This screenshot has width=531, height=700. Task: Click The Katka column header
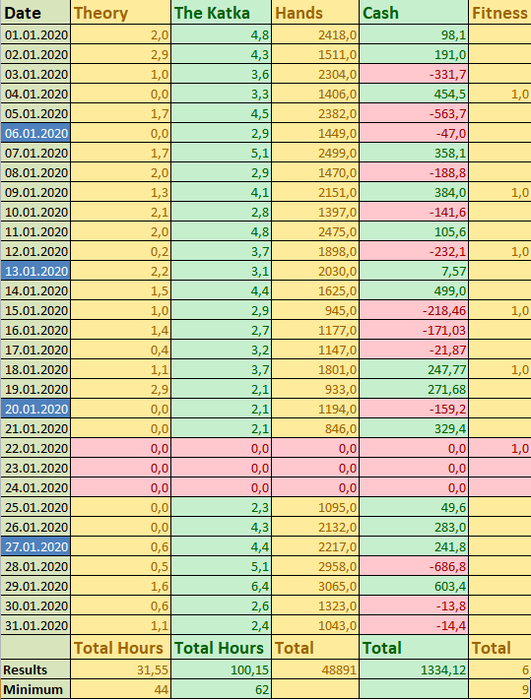pyautogui.click(x=221, y=12)
